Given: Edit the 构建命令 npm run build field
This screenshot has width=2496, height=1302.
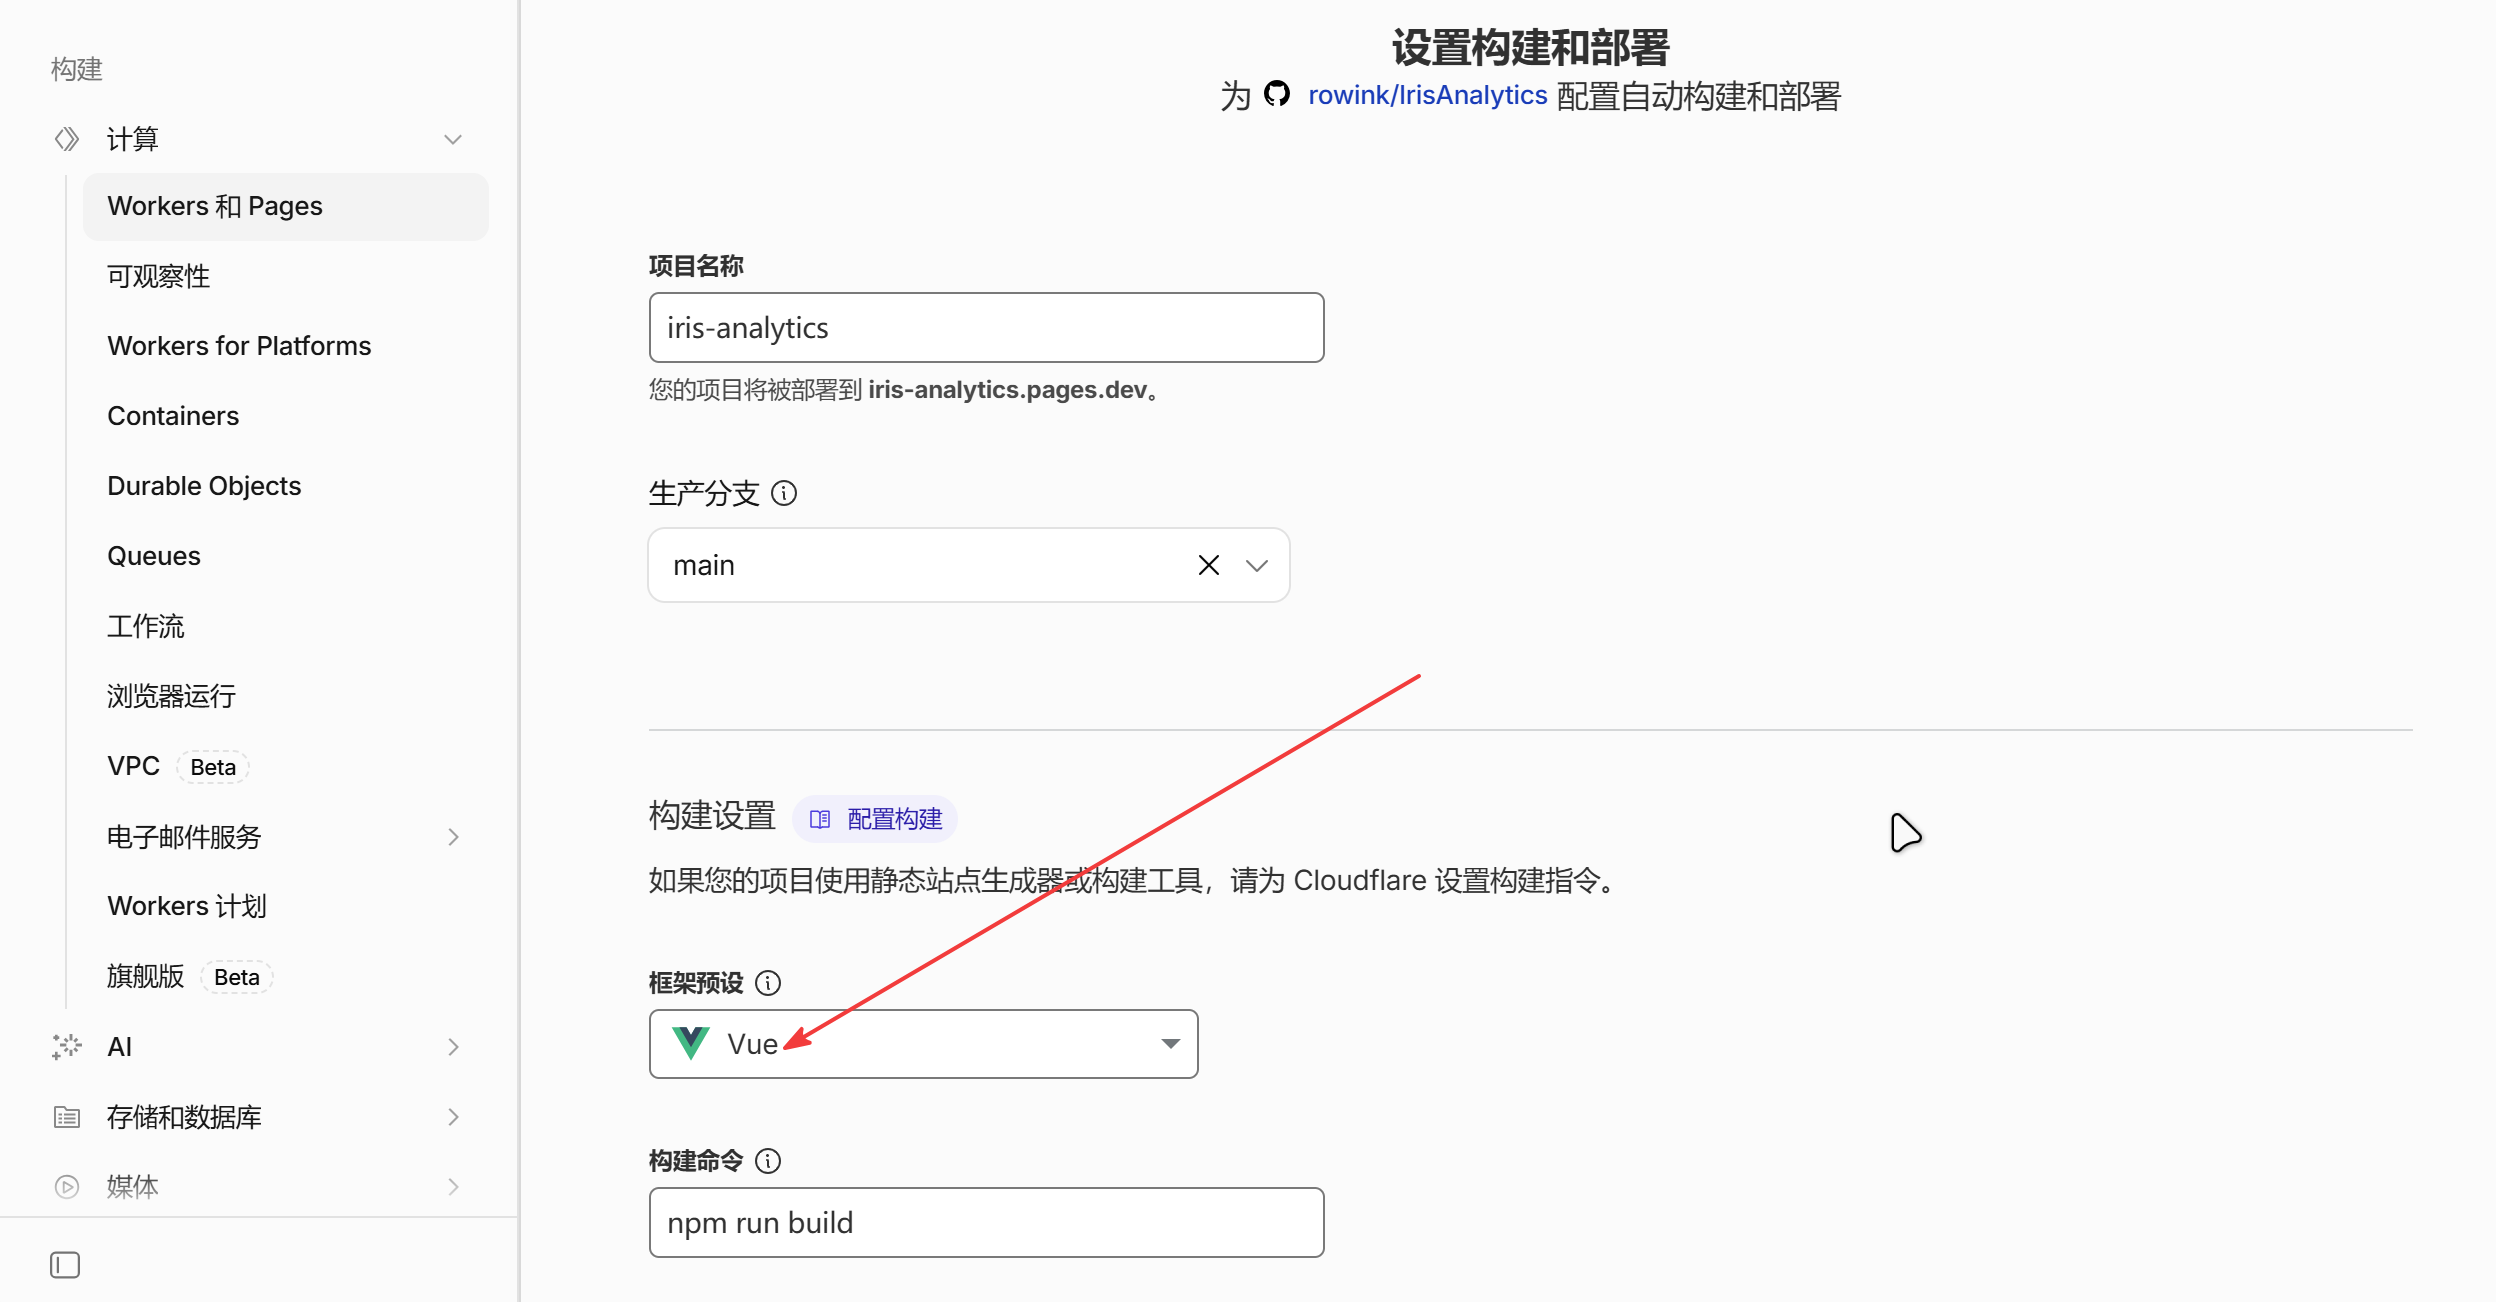Looking at the screenshot, I should [x=986, y=1223].
